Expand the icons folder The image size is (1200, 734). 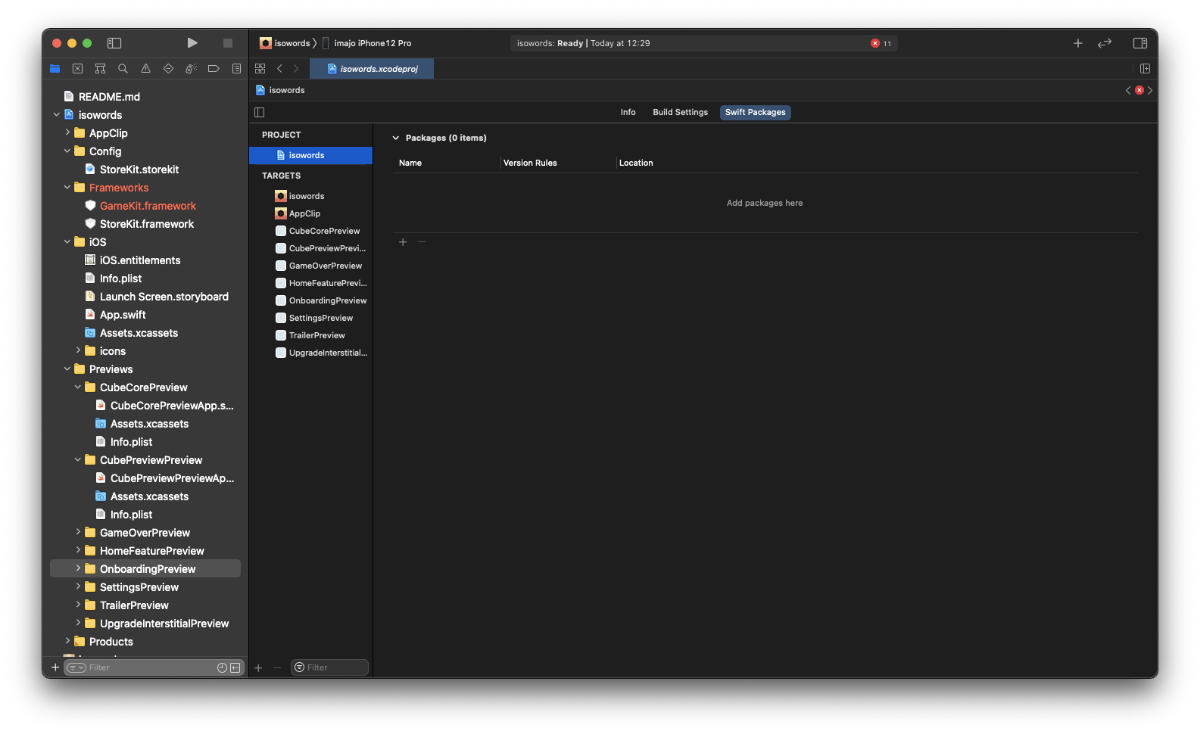click(78, 351)
